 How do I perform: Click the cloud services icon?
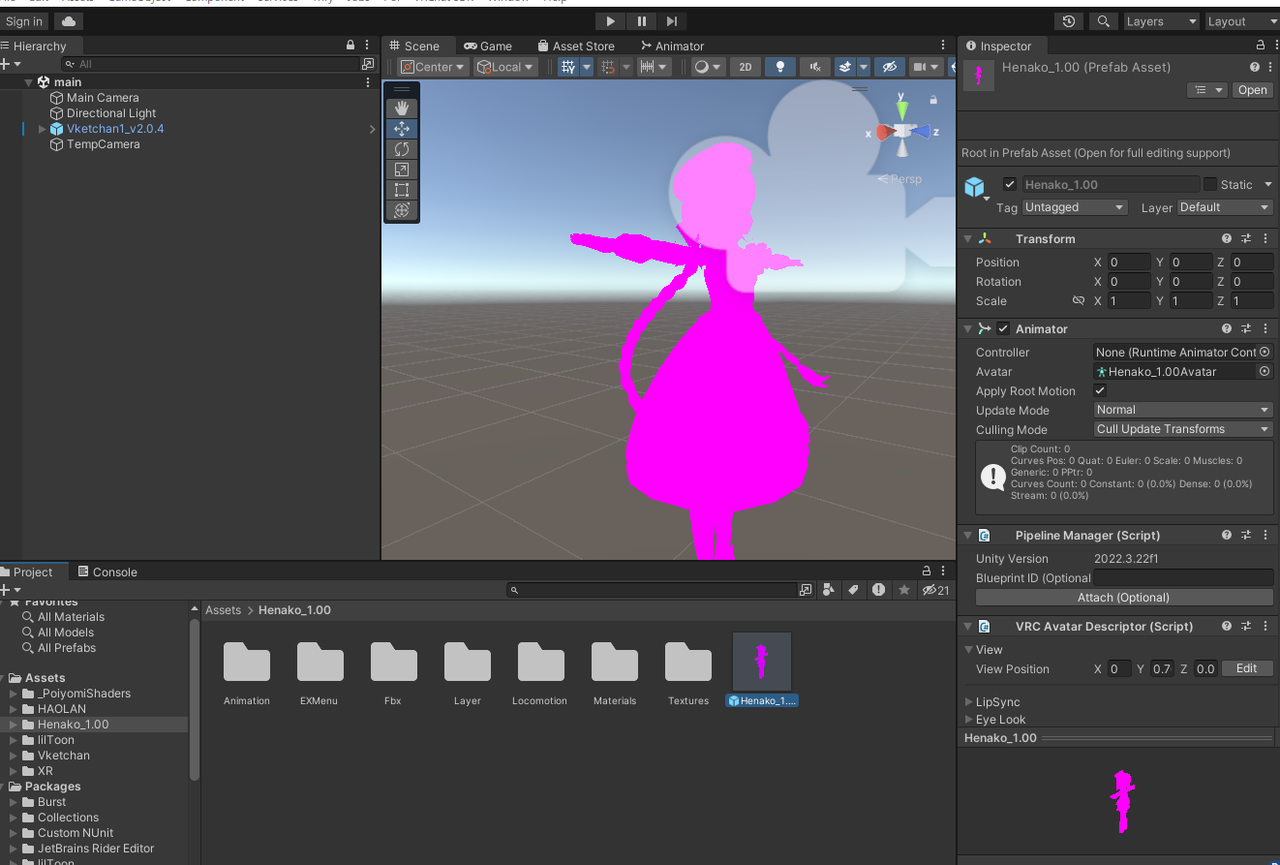[69, 21]
